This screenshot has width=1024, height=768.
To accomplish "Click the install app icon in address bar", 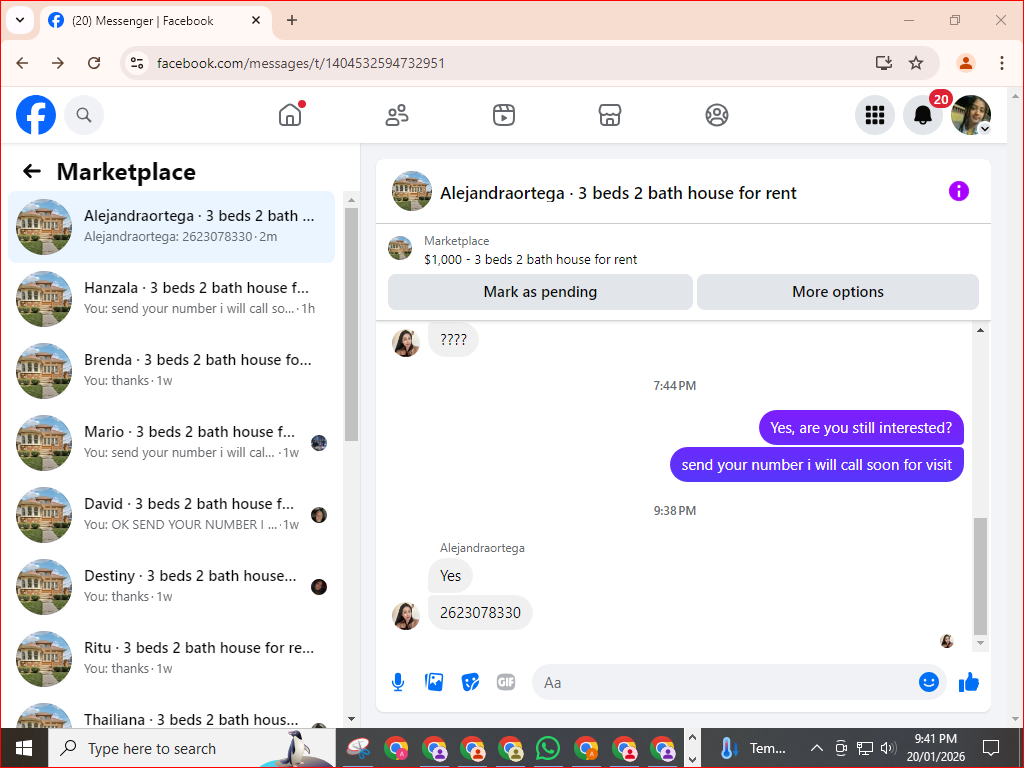I will (884, 63).
